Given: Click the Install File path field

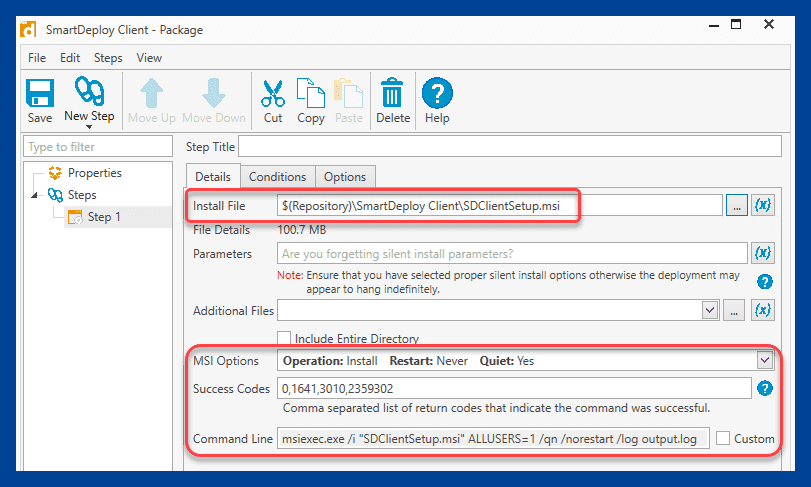Looking at the screenshot, I should pyautogui.click(x=500, y=206).
